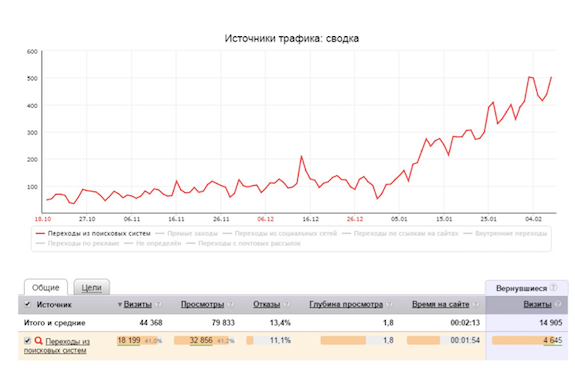575x371 pixels.
Task: Open help icon beside Вернувшиеся Визиты column
Action: [558, 304]
